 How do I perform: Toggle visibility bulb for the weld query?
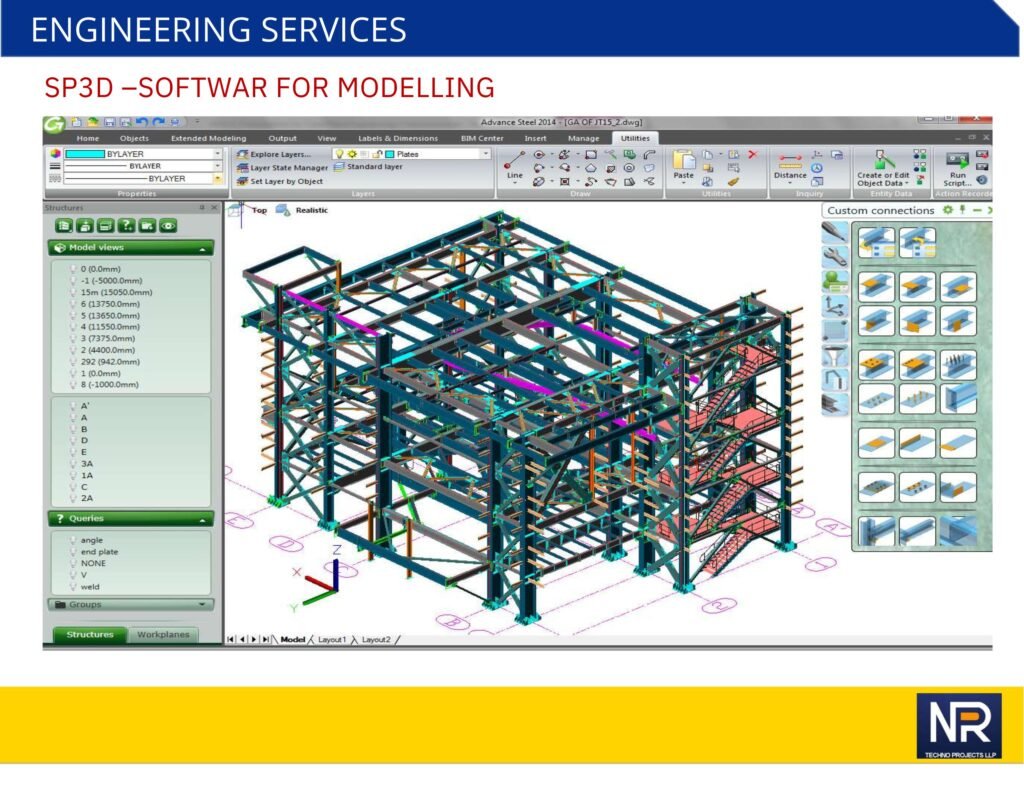(73, 587)
